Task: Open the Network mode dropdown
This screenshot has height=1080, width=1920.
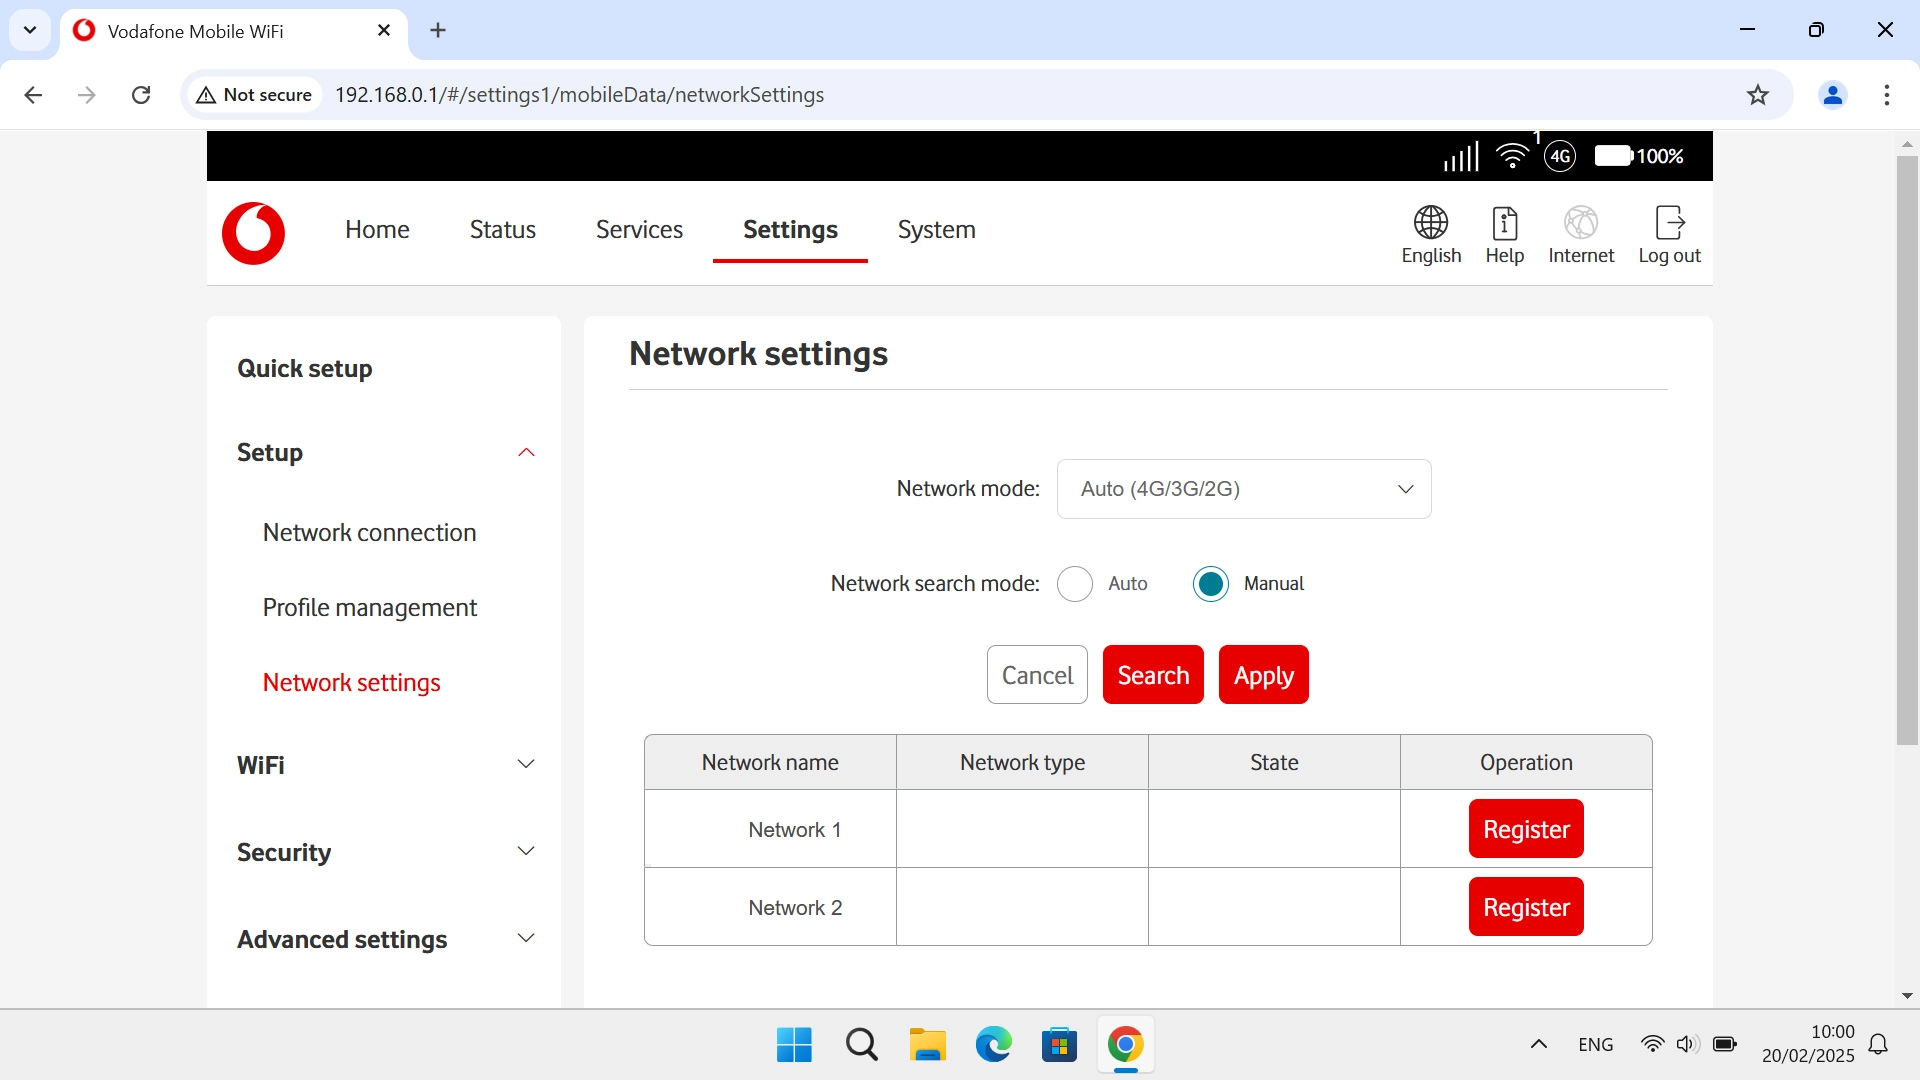Action: point(1243,489)
